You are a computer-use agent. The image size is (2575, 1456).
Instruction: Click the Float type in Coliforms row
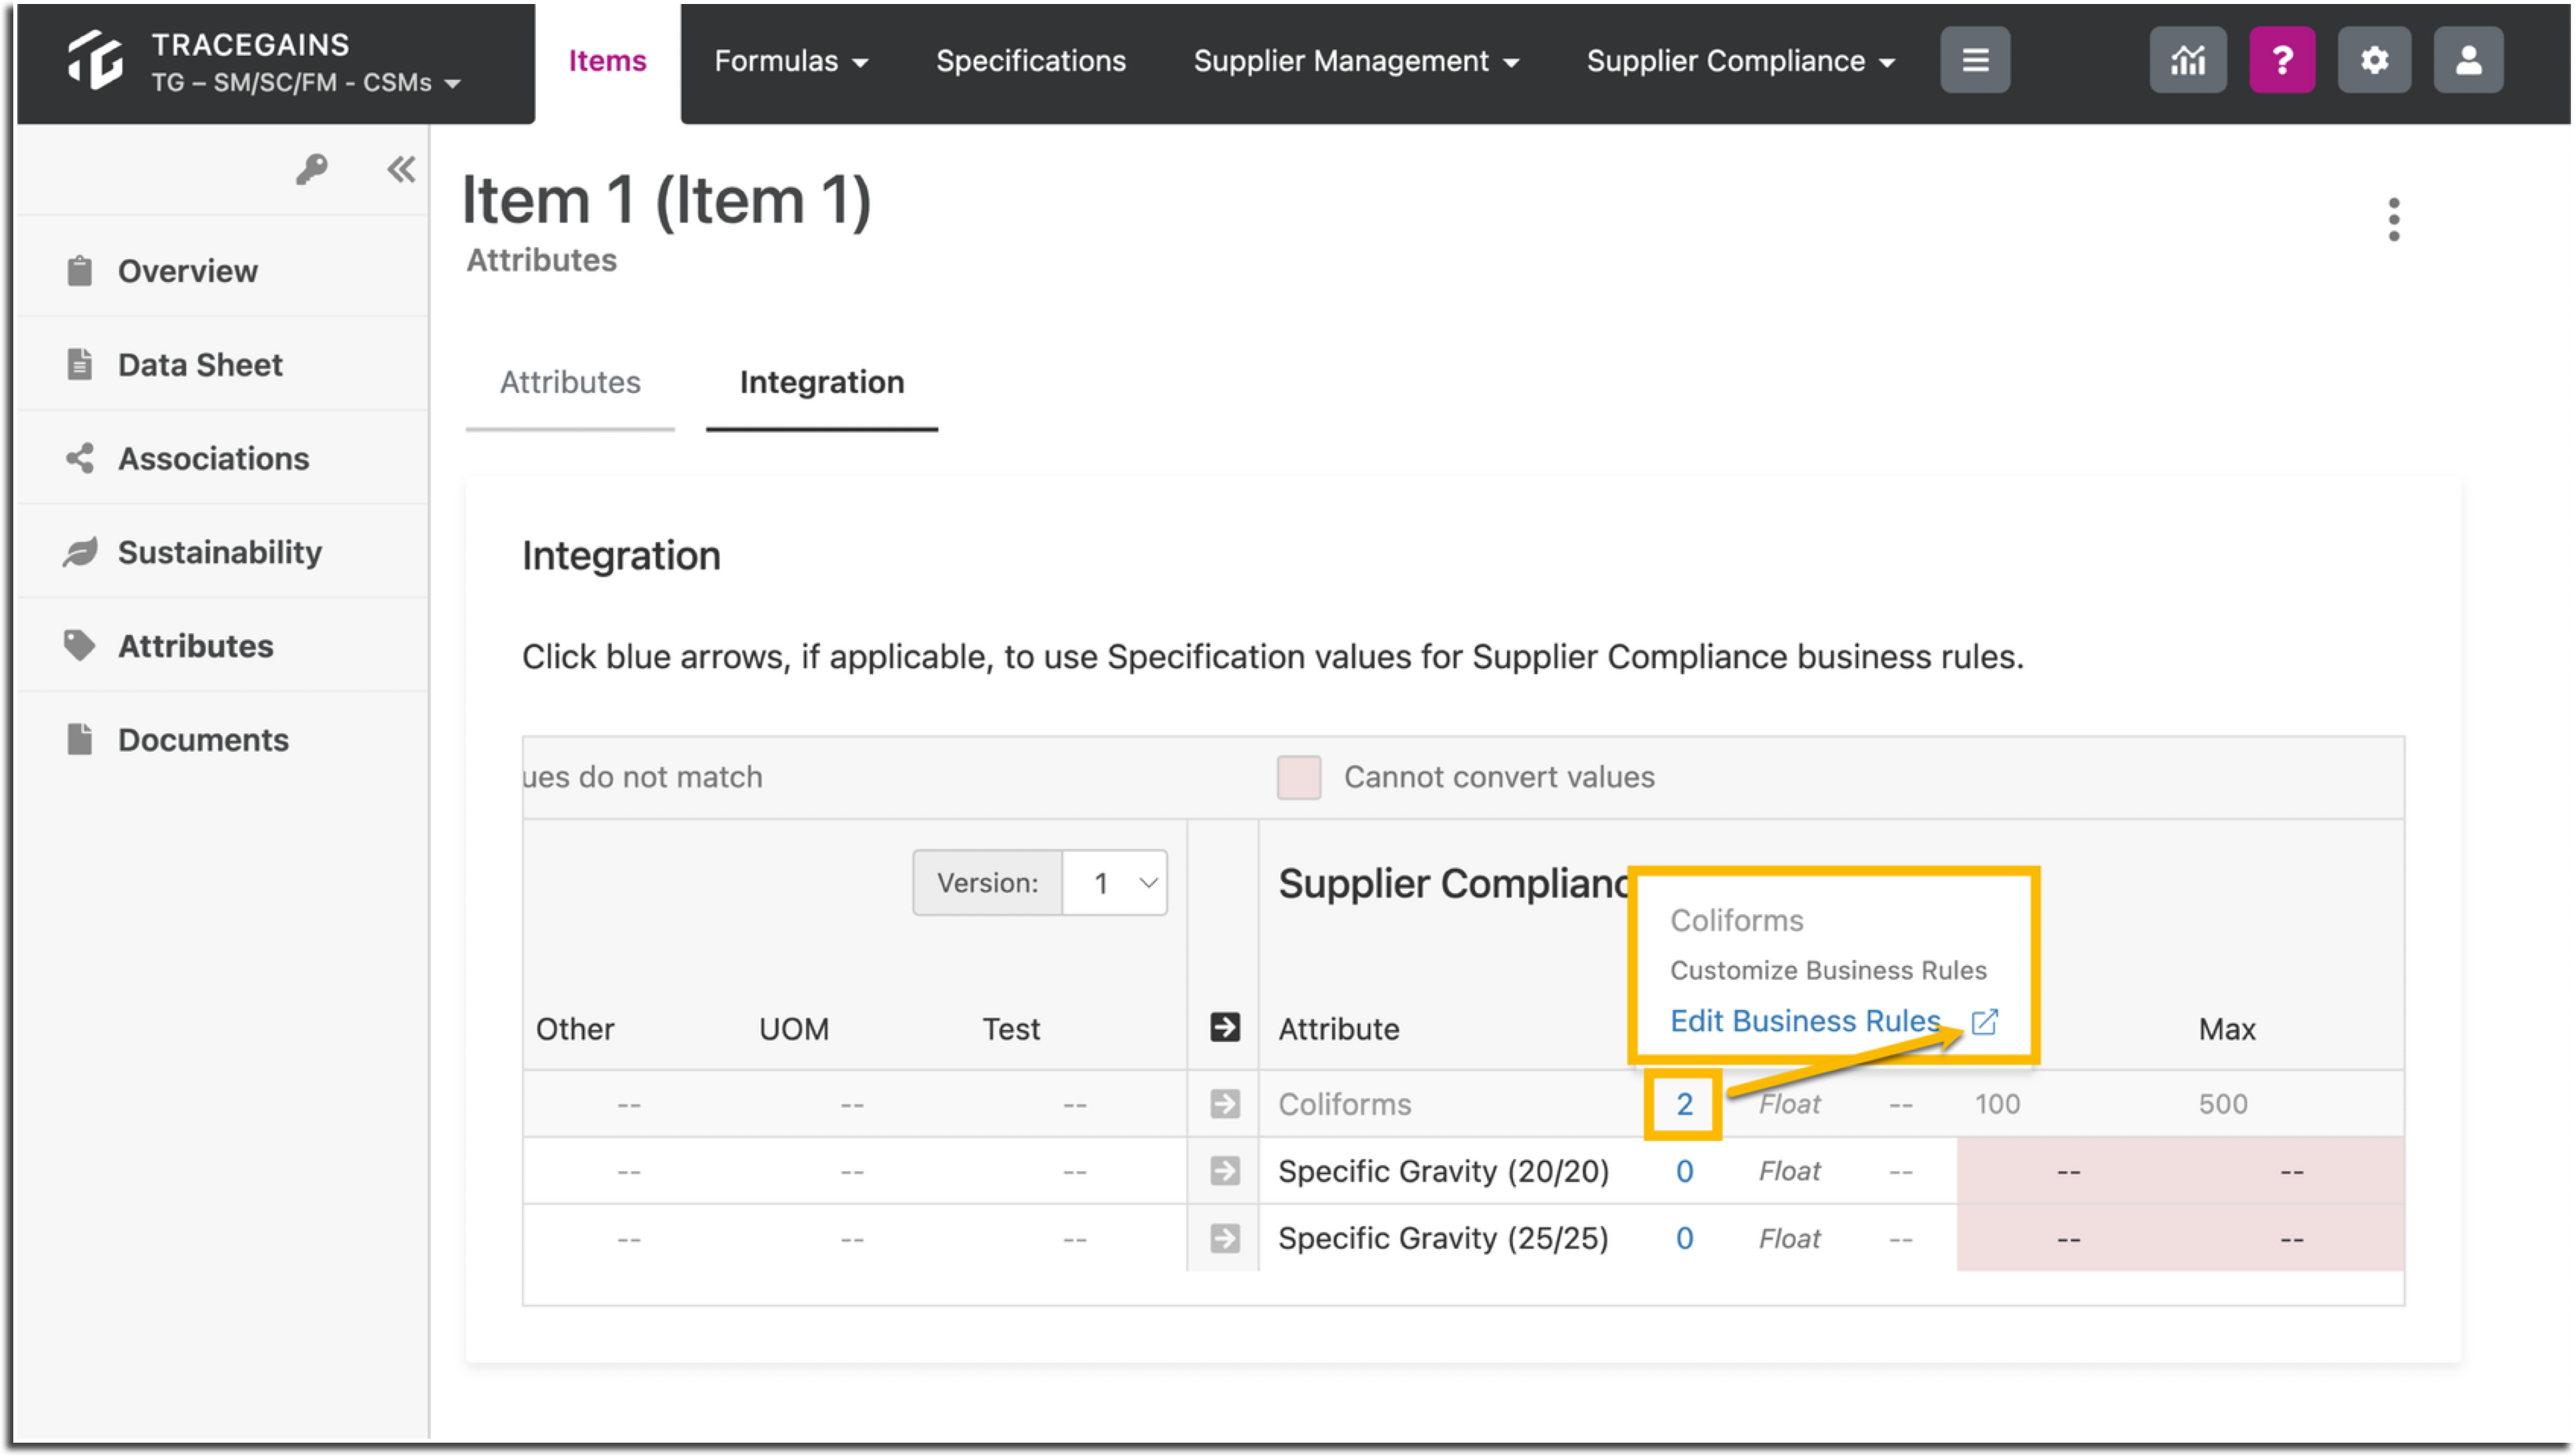tap(1789, 1104)
